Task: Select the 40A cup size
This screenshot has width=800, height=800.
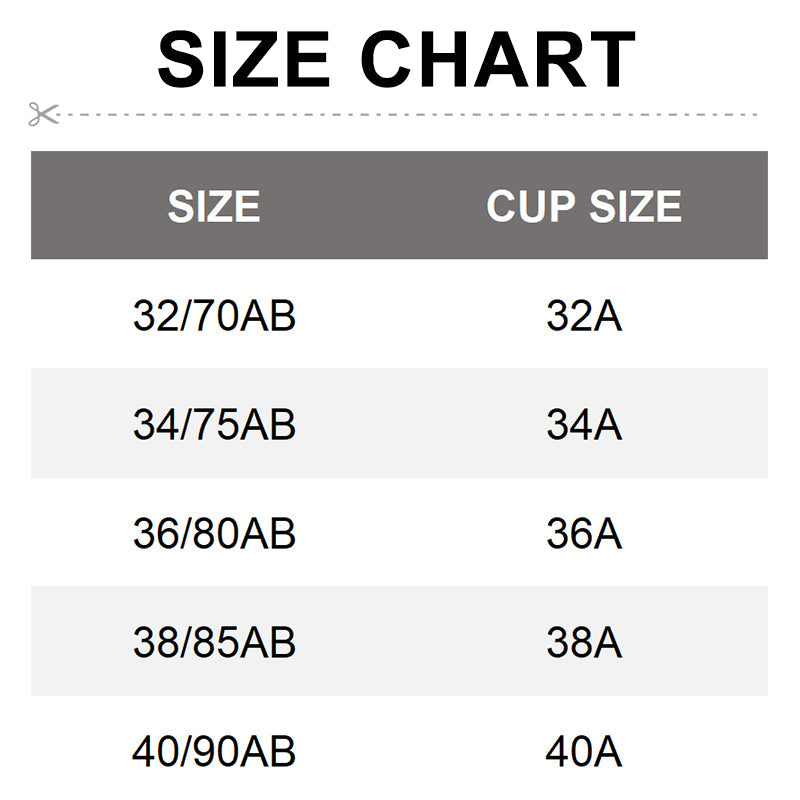Action: pyautogui.click(x=584, y=750)
